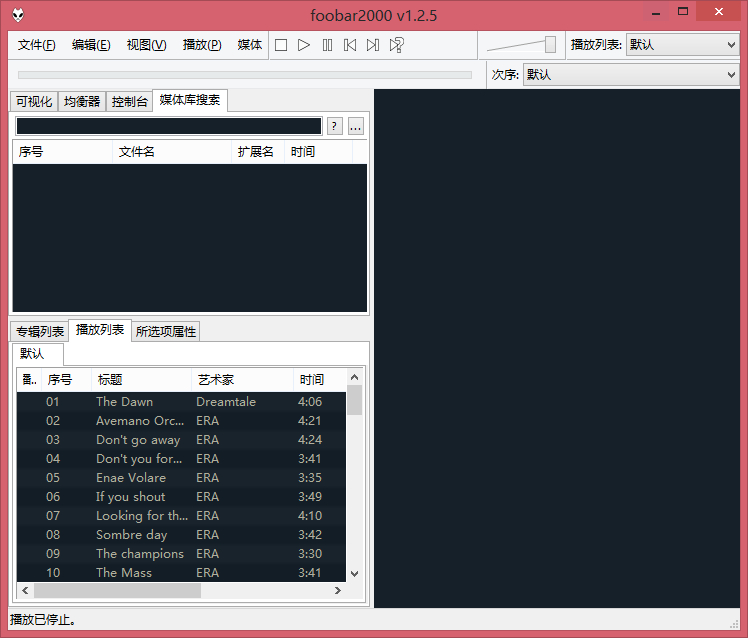Expand the 播放列表 dropdown
748x638 pixels.
683,45
